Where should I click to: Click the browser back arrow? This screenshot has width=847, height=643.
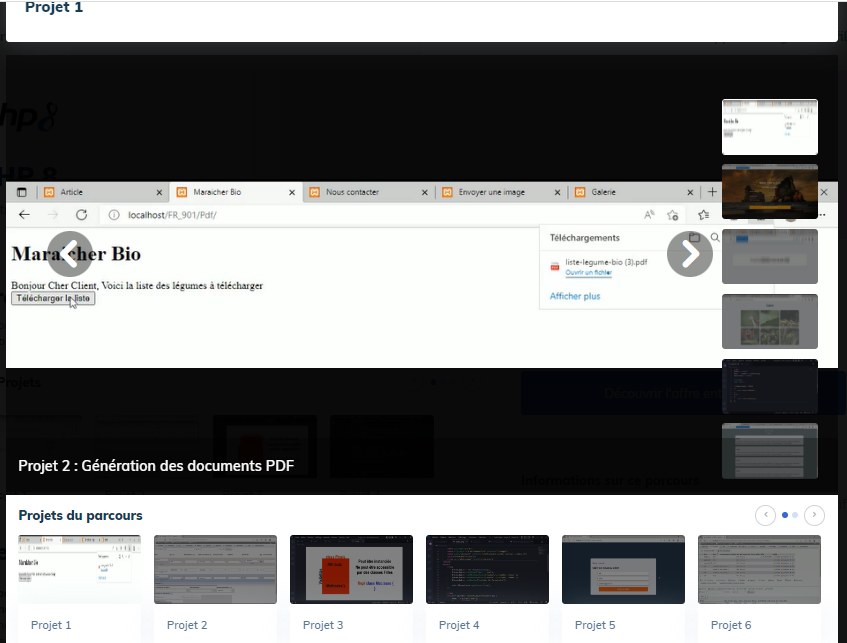click(x=24, y=215)
